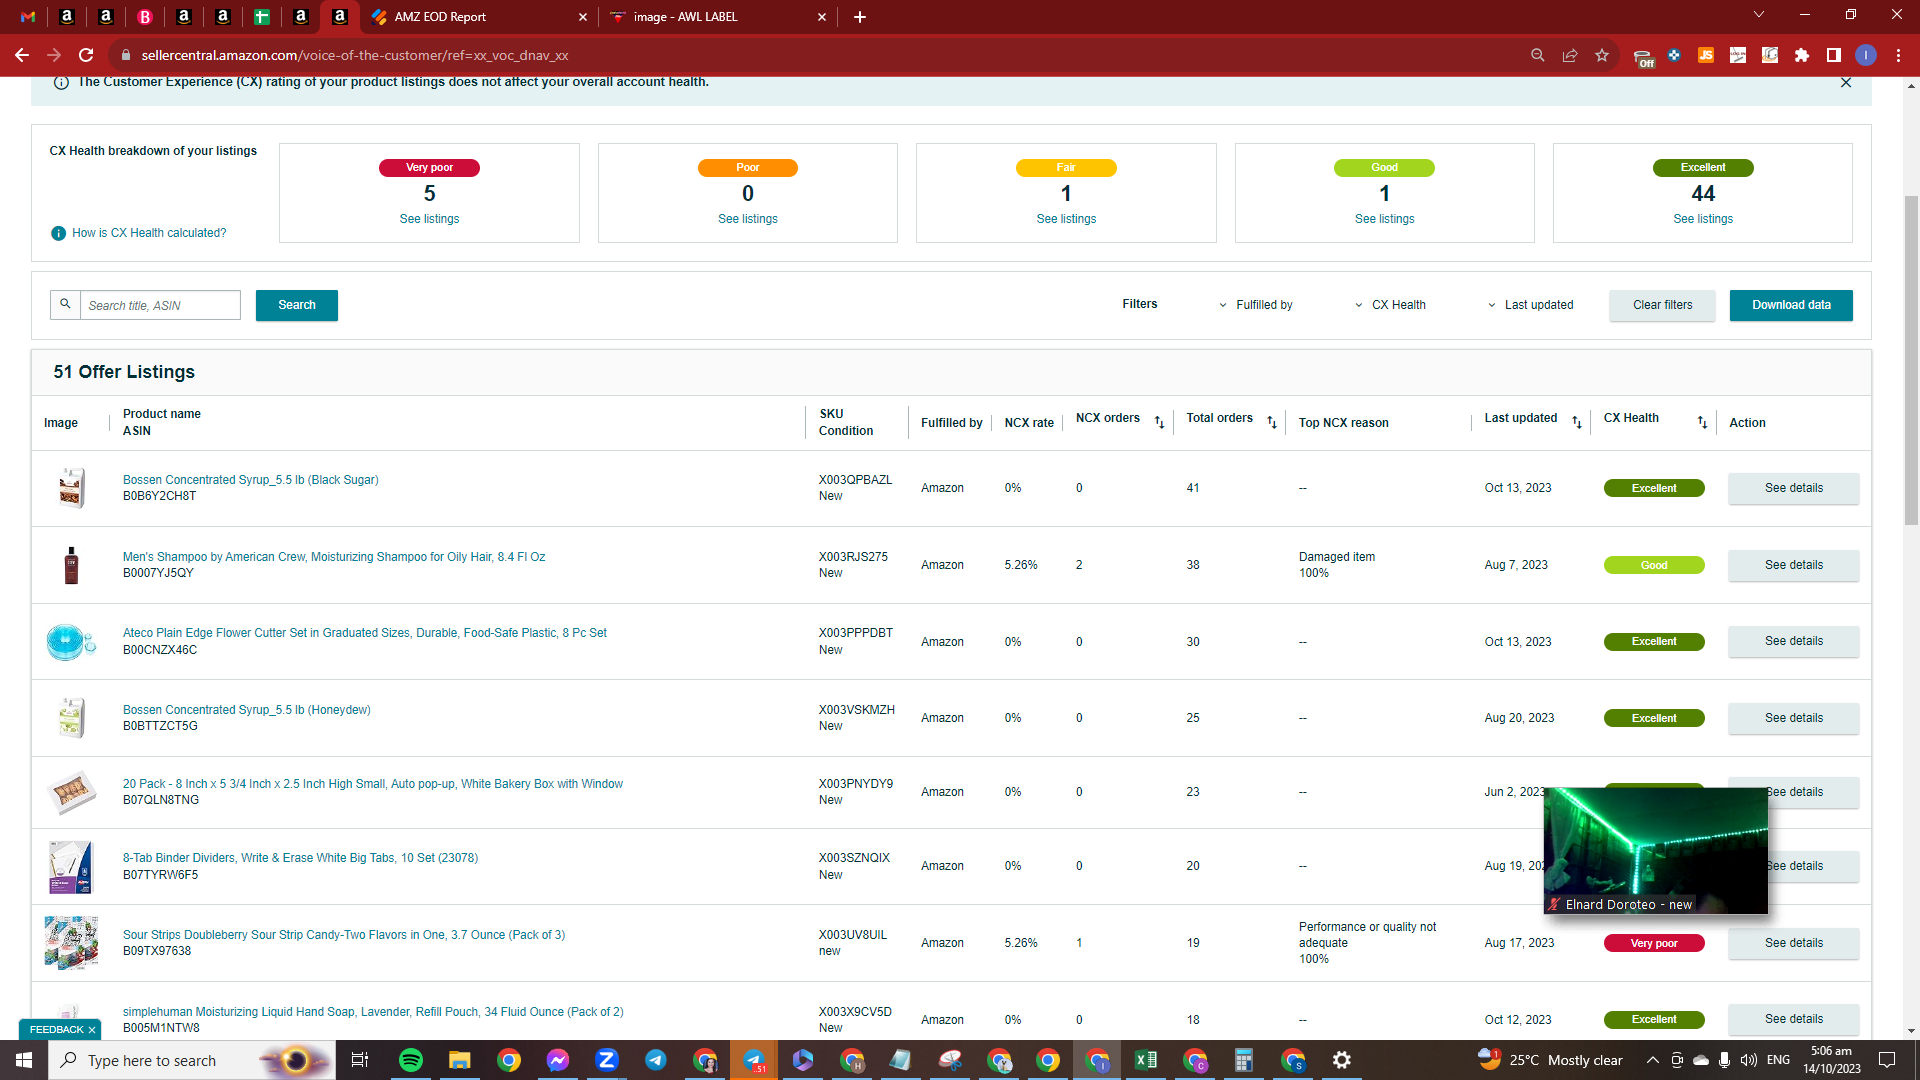The height and width of the screenshot is (1080, 1920).
Task: Open the Extensions puzzle icon
Action: coord(1802,55)
